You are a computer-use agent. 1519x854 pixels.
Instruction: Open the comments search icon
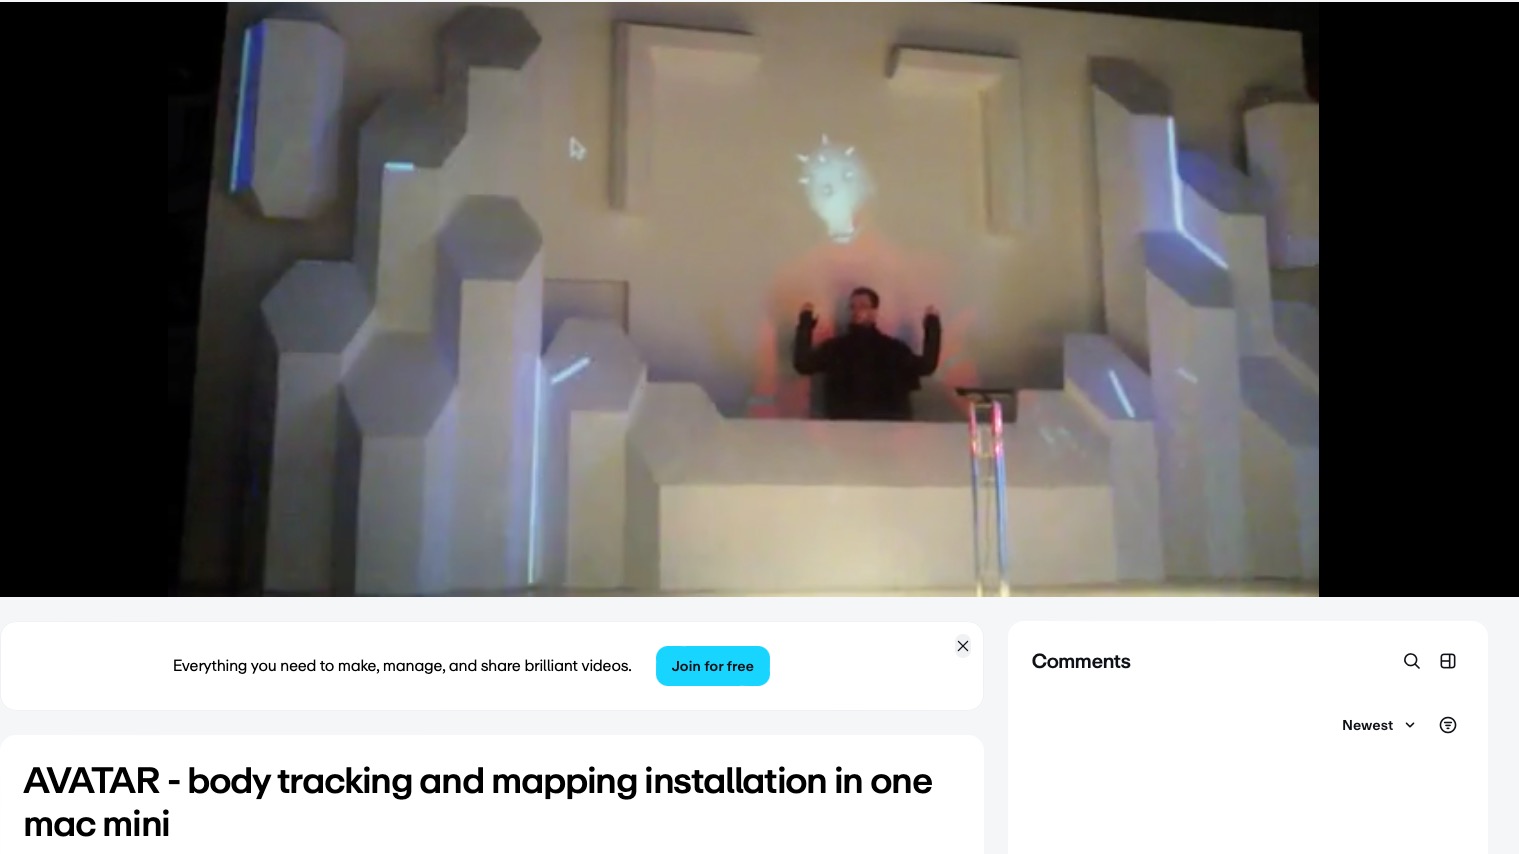click(x=1411, y=661)
